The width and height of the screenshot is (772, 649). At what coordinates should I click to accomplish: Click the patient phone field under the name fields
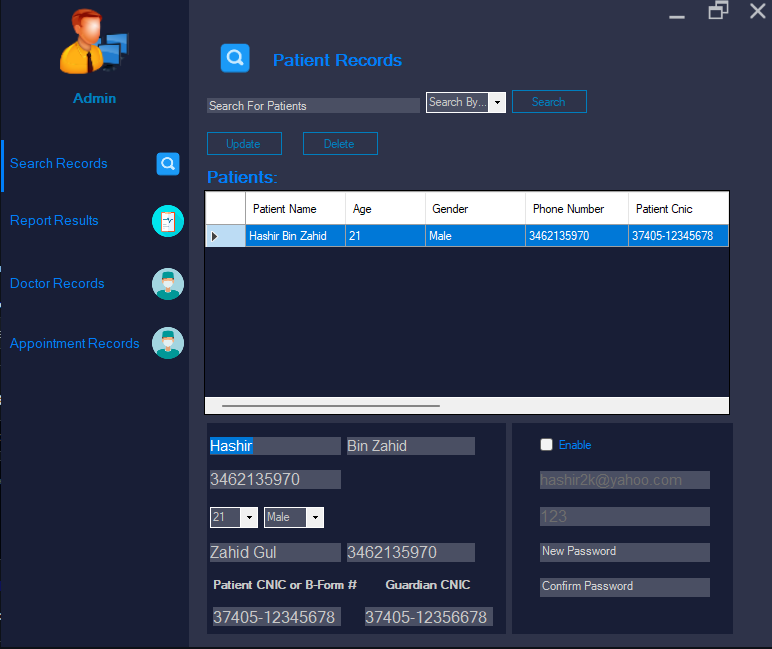(x=275, y=479)
